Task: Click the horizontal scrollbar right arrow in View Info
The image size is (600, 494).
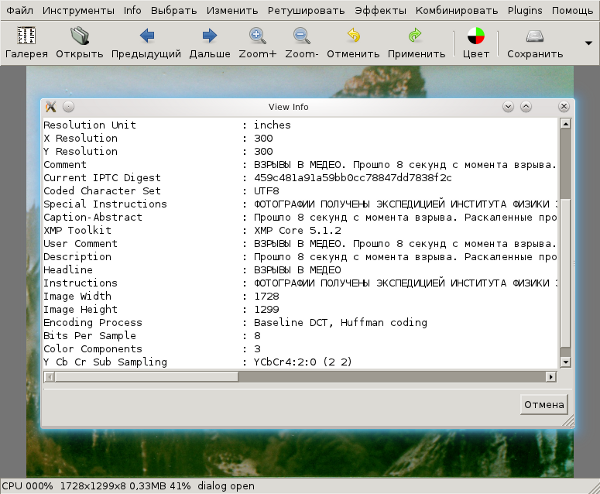Action: point(550,377)
